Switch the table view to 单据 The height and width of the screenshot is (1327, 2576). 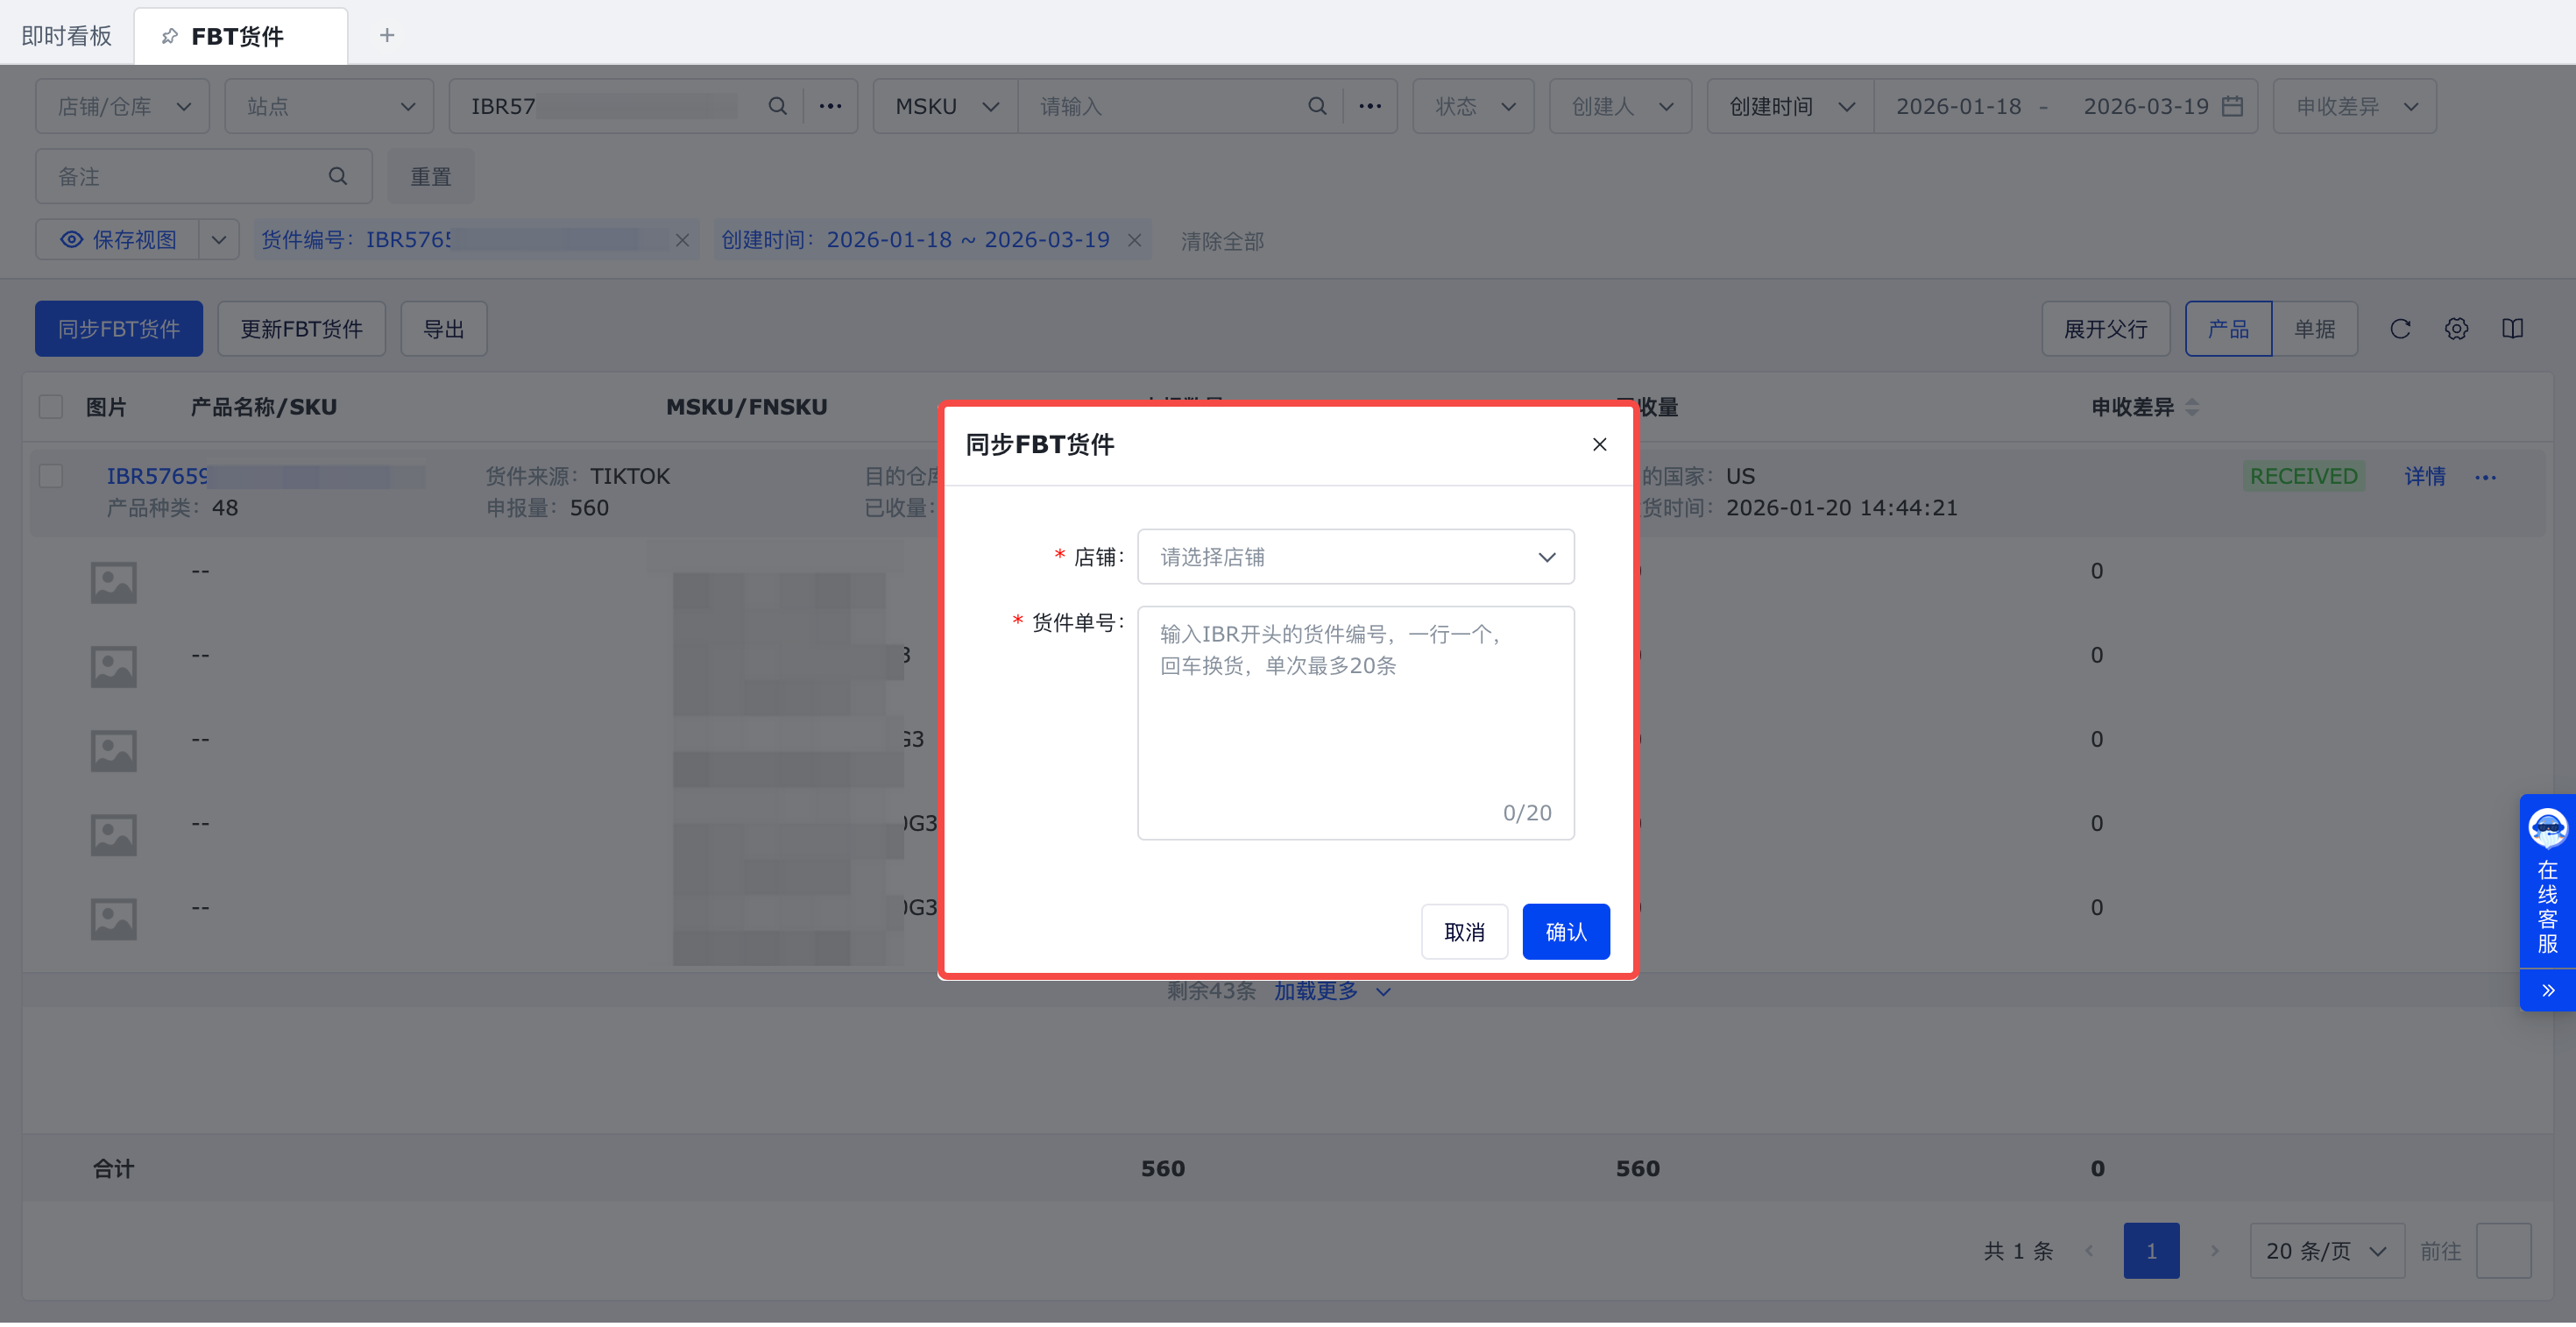2314,329
